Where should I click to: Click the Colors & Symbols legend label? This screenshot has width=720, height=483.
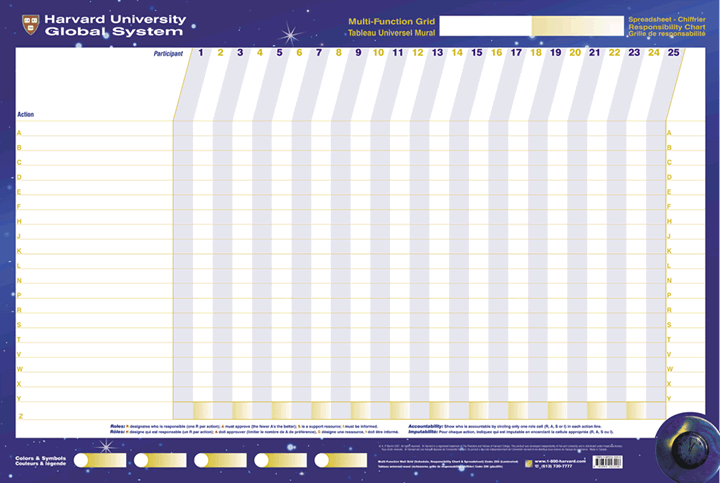pos(36,460)
